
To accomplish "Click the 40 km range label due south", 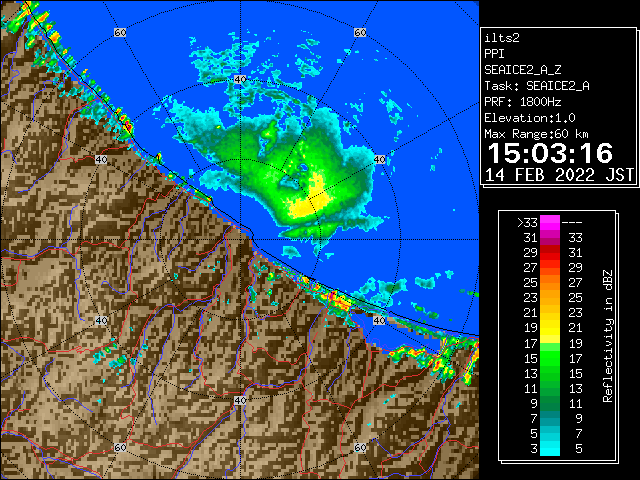I will tap(240, 400).
